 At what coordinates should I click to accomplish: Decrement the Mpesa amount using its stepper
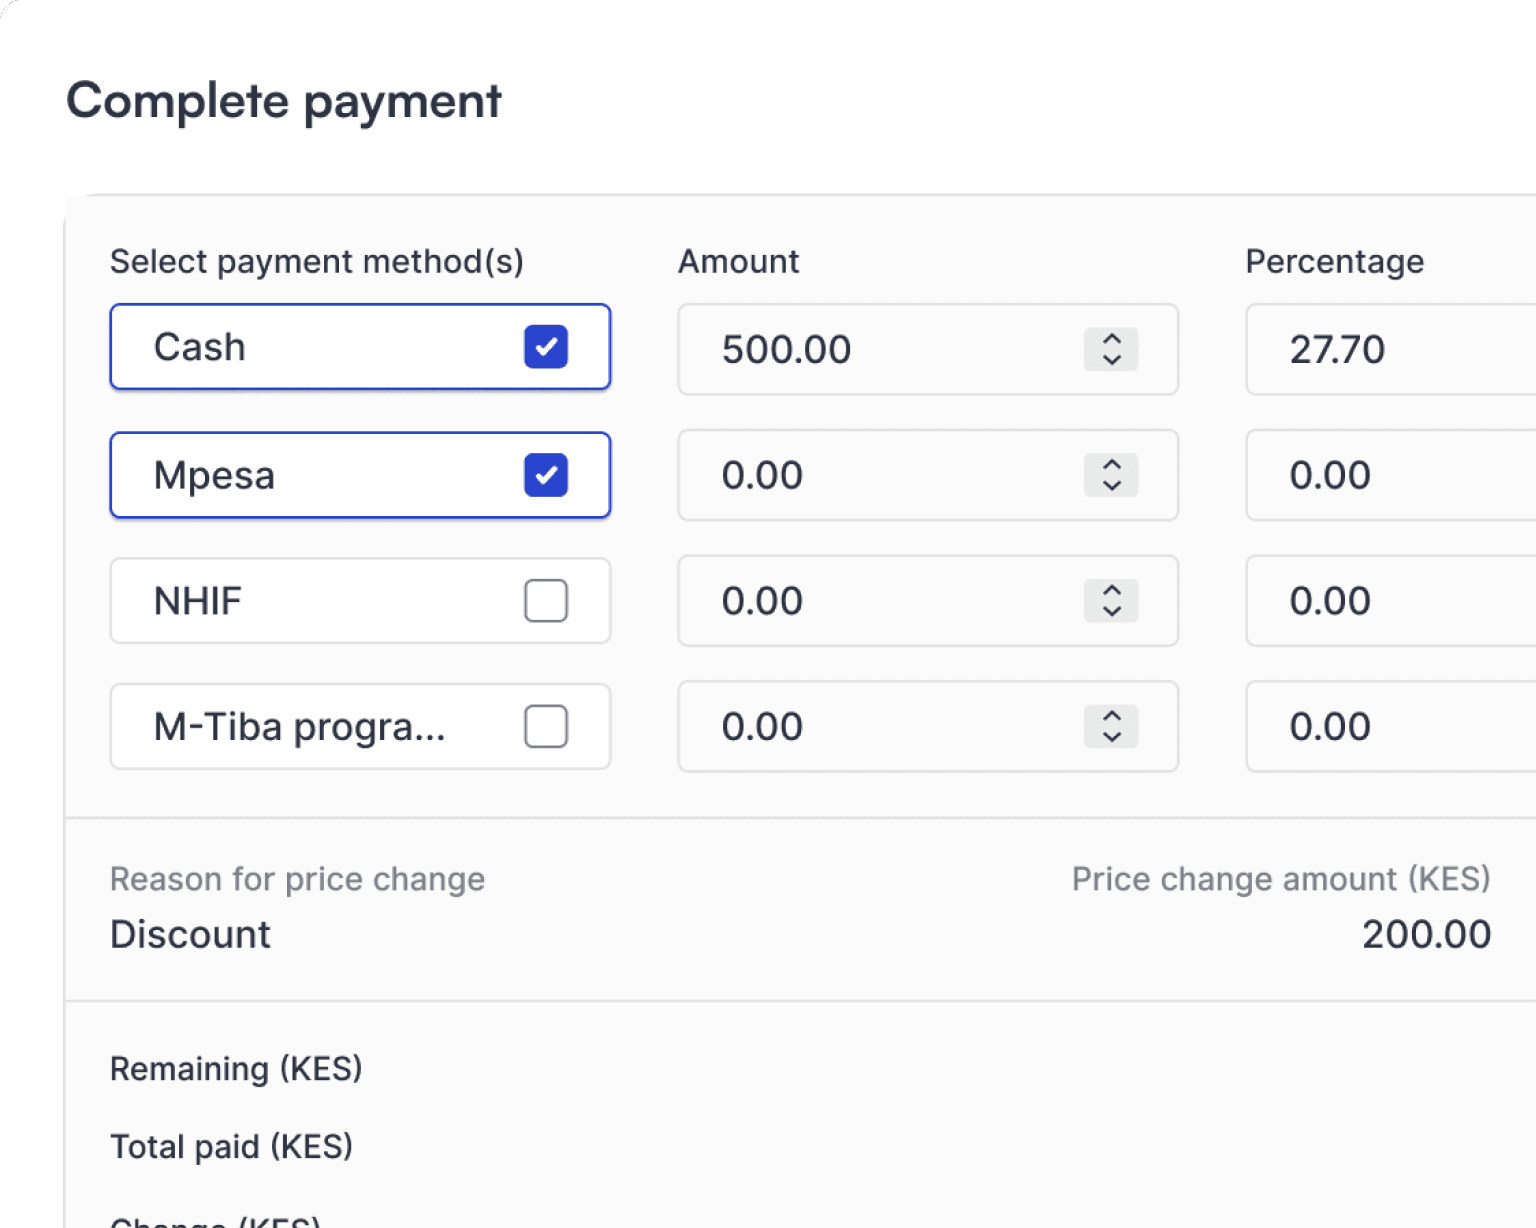click(1111, 486)
